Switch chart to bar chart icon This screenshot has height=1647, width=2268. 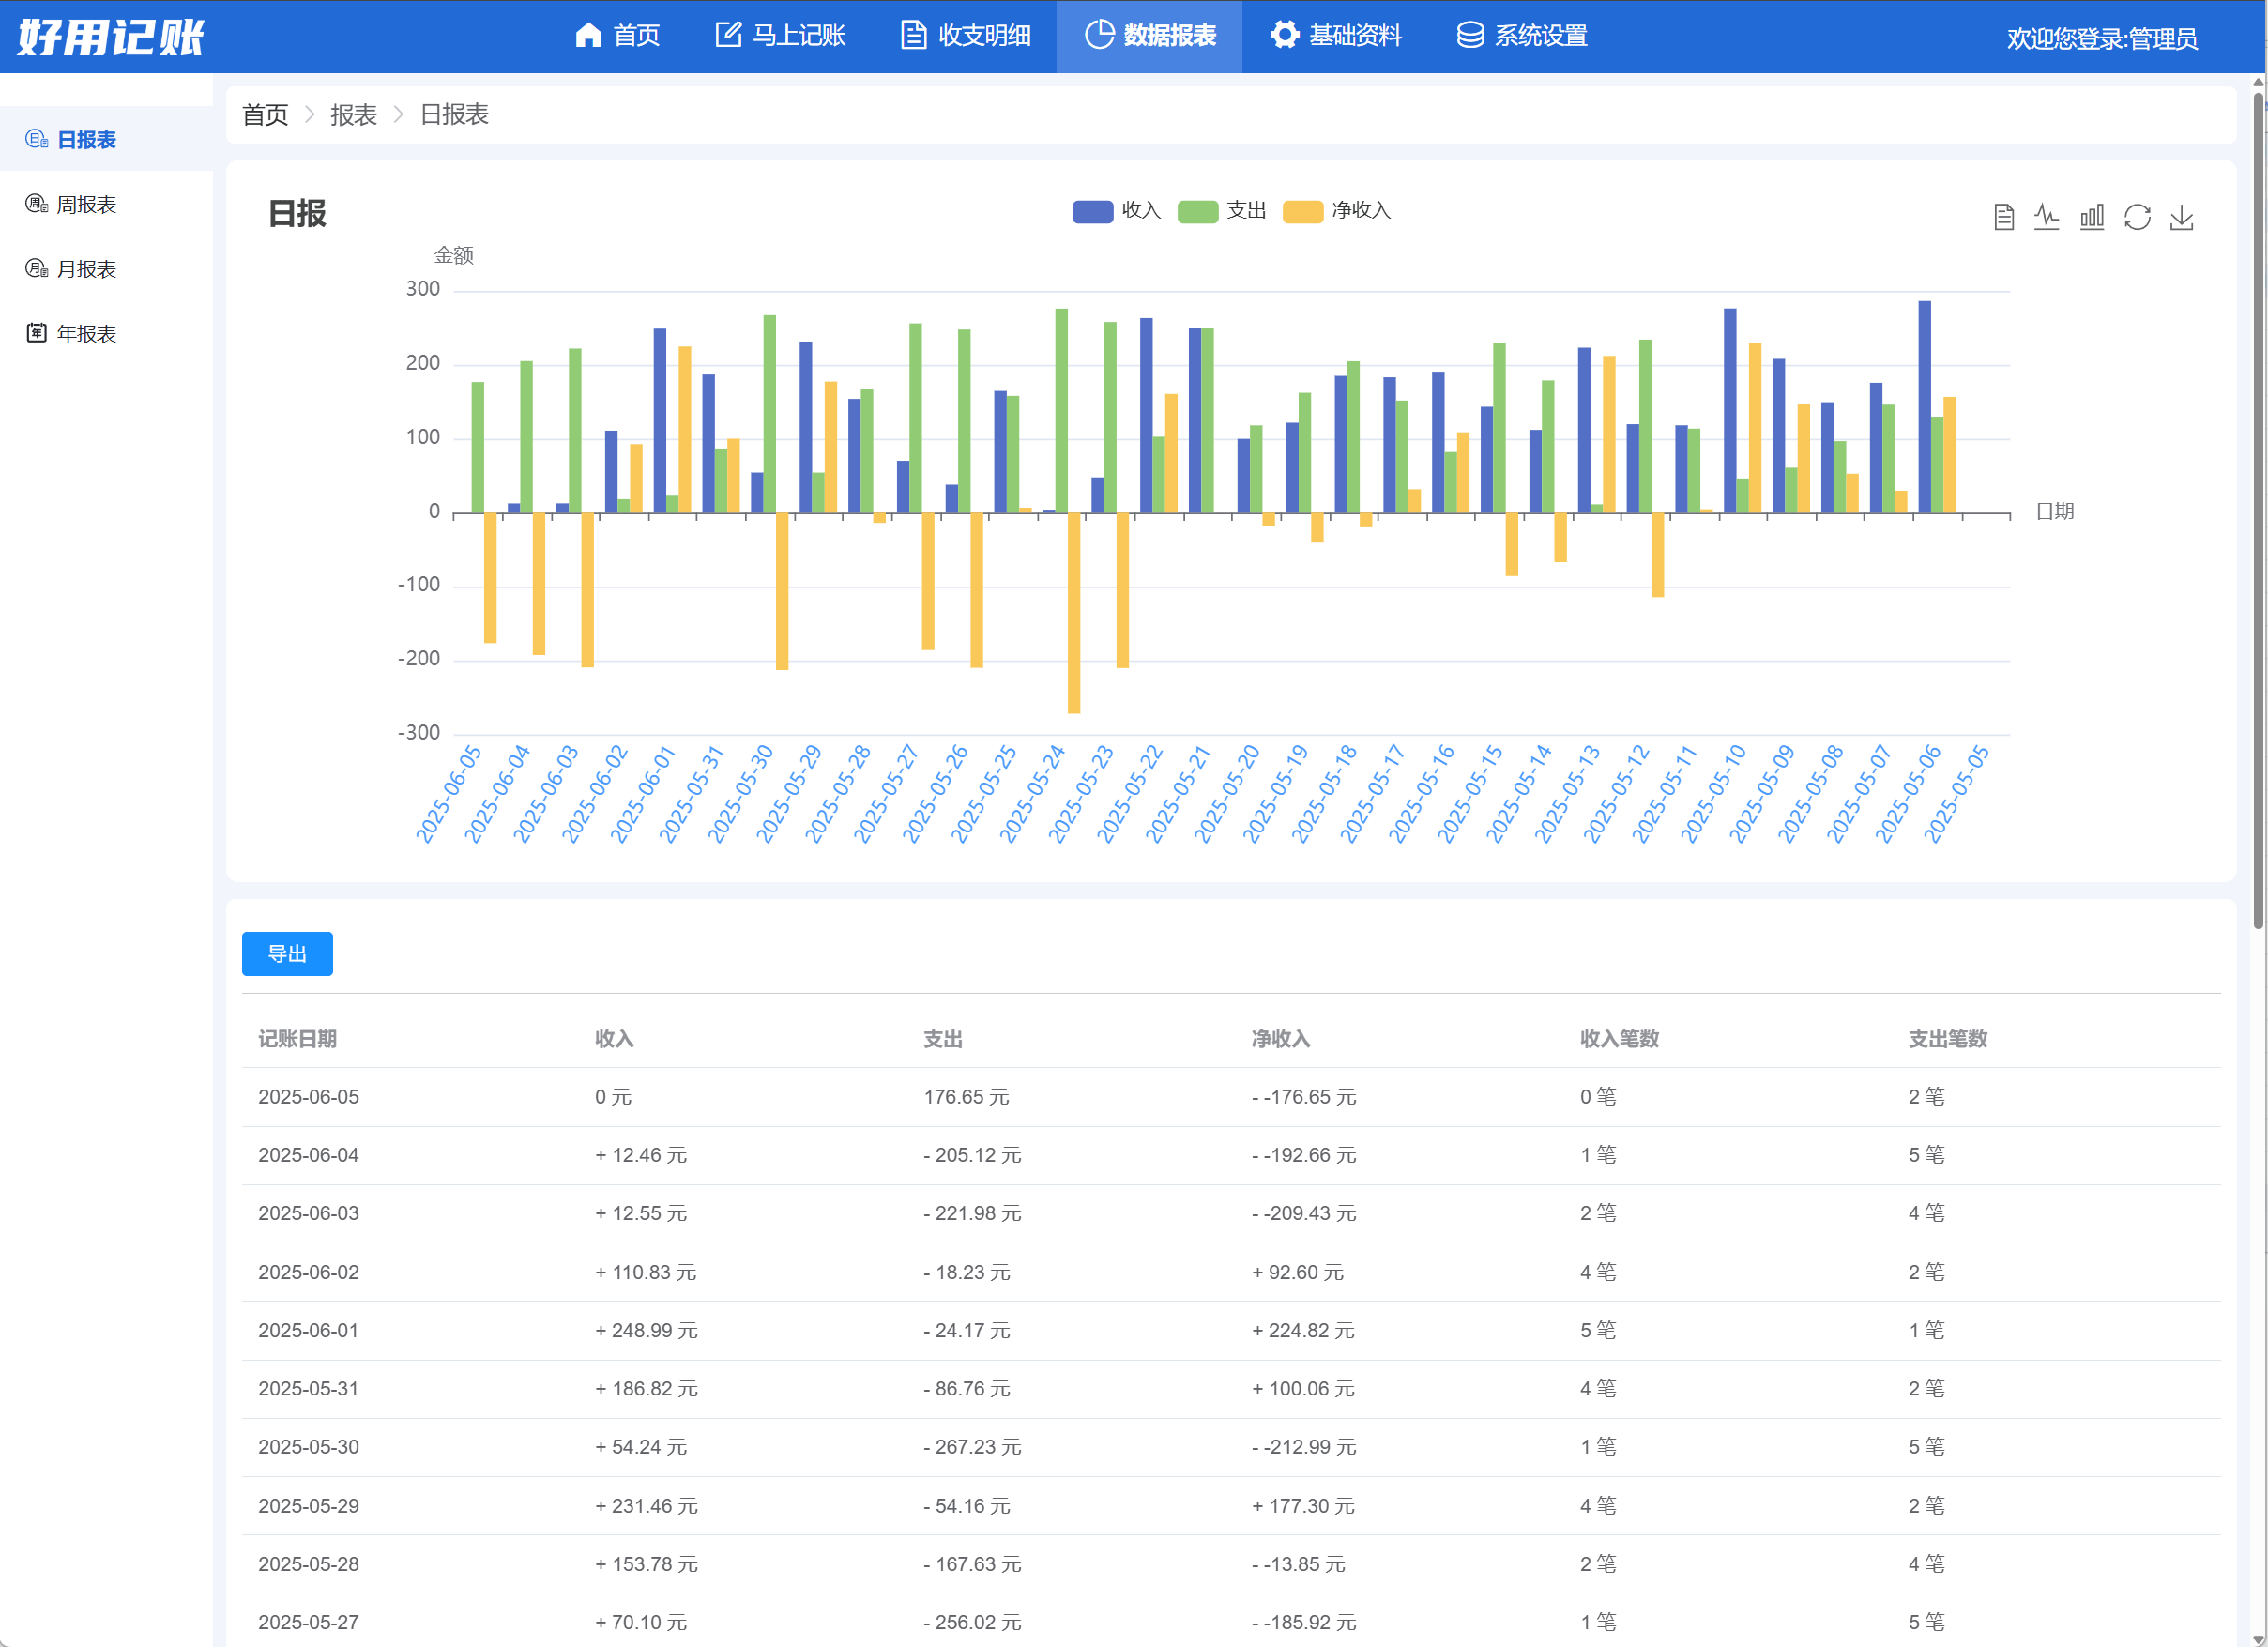coord(2092,217)
